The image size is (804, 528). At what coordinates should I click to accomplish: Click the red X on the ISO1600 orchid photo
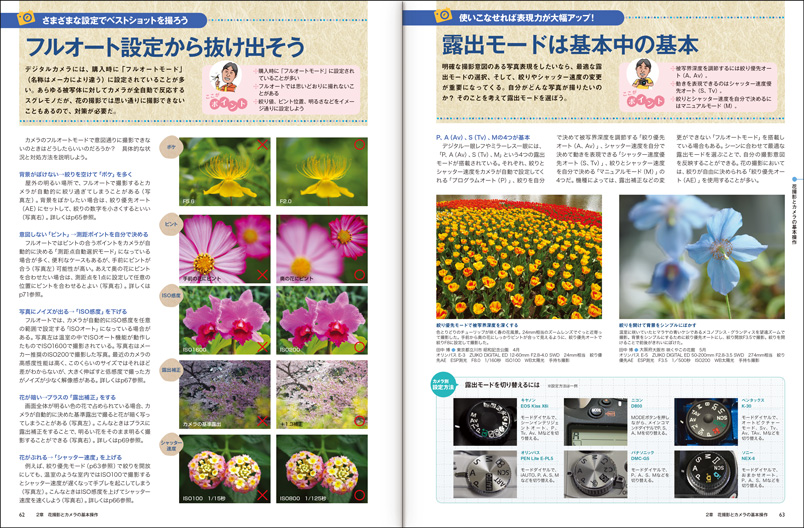click(x=262, y=347)
